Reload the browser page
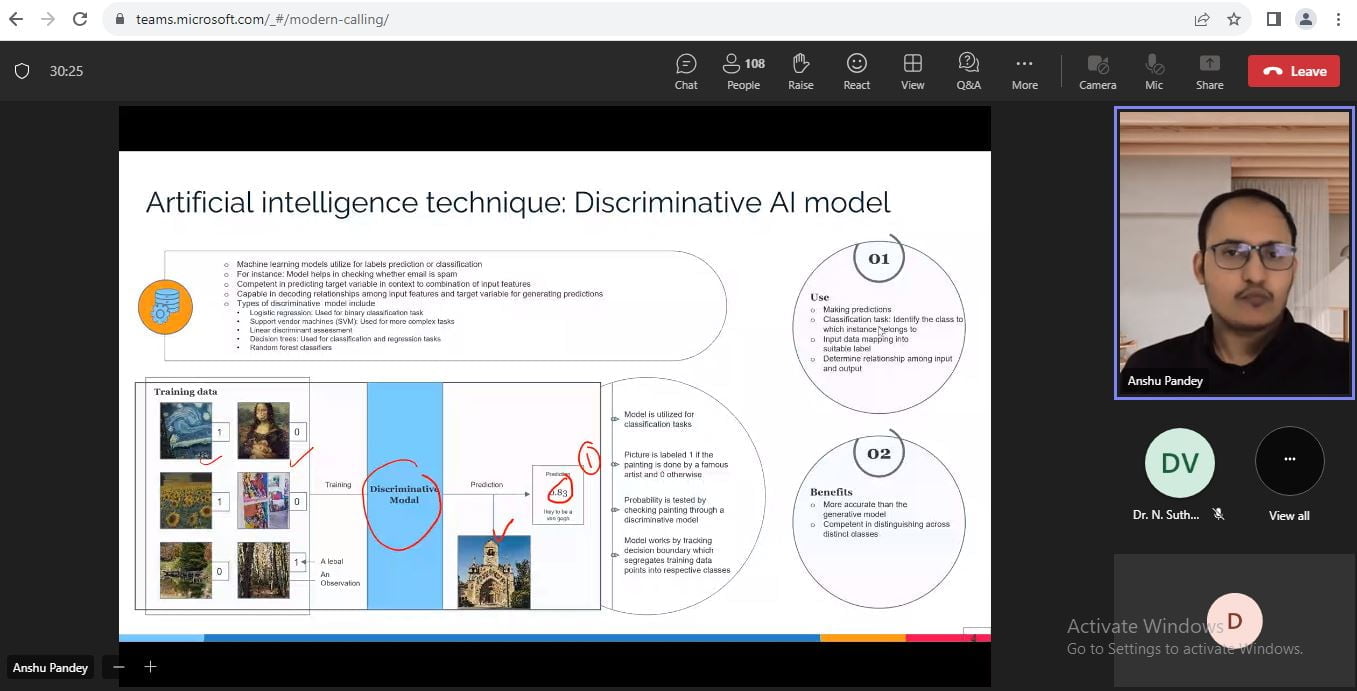This screenshot has height=691, width=1357. pos(80,19)
